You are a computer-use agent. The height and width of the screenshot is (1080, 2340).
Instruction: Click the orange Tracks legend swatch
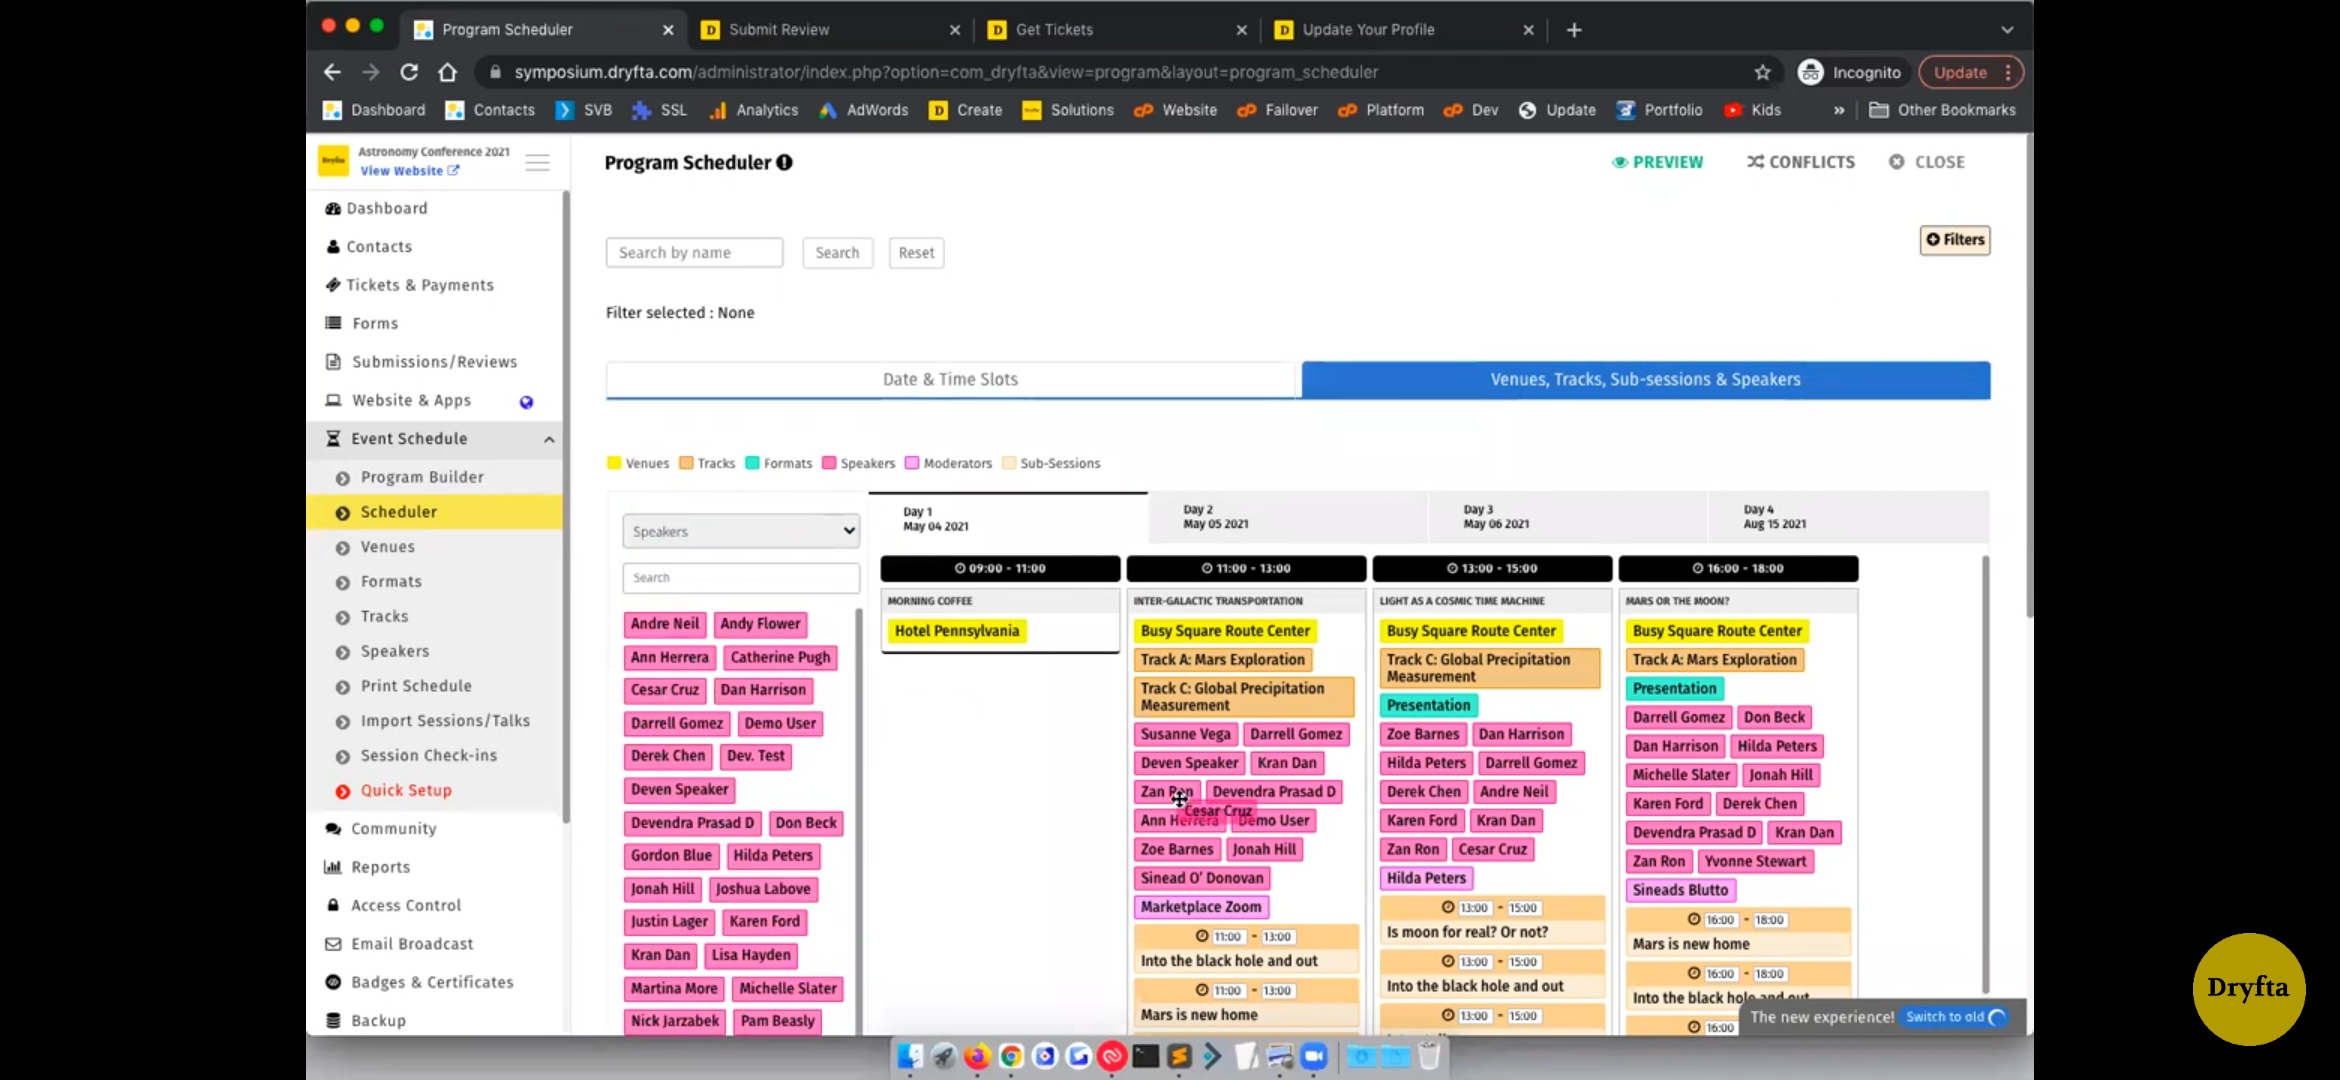[x=686, y=463]
